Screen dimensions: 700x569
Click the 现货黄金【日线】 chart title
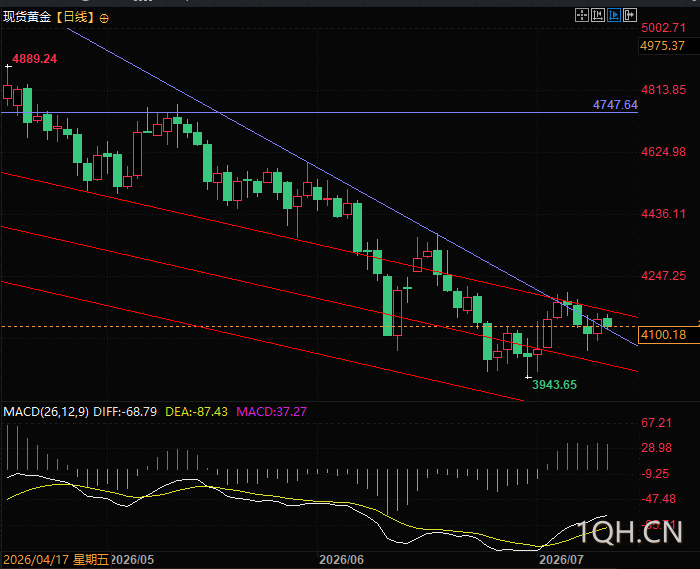point(50,17)
